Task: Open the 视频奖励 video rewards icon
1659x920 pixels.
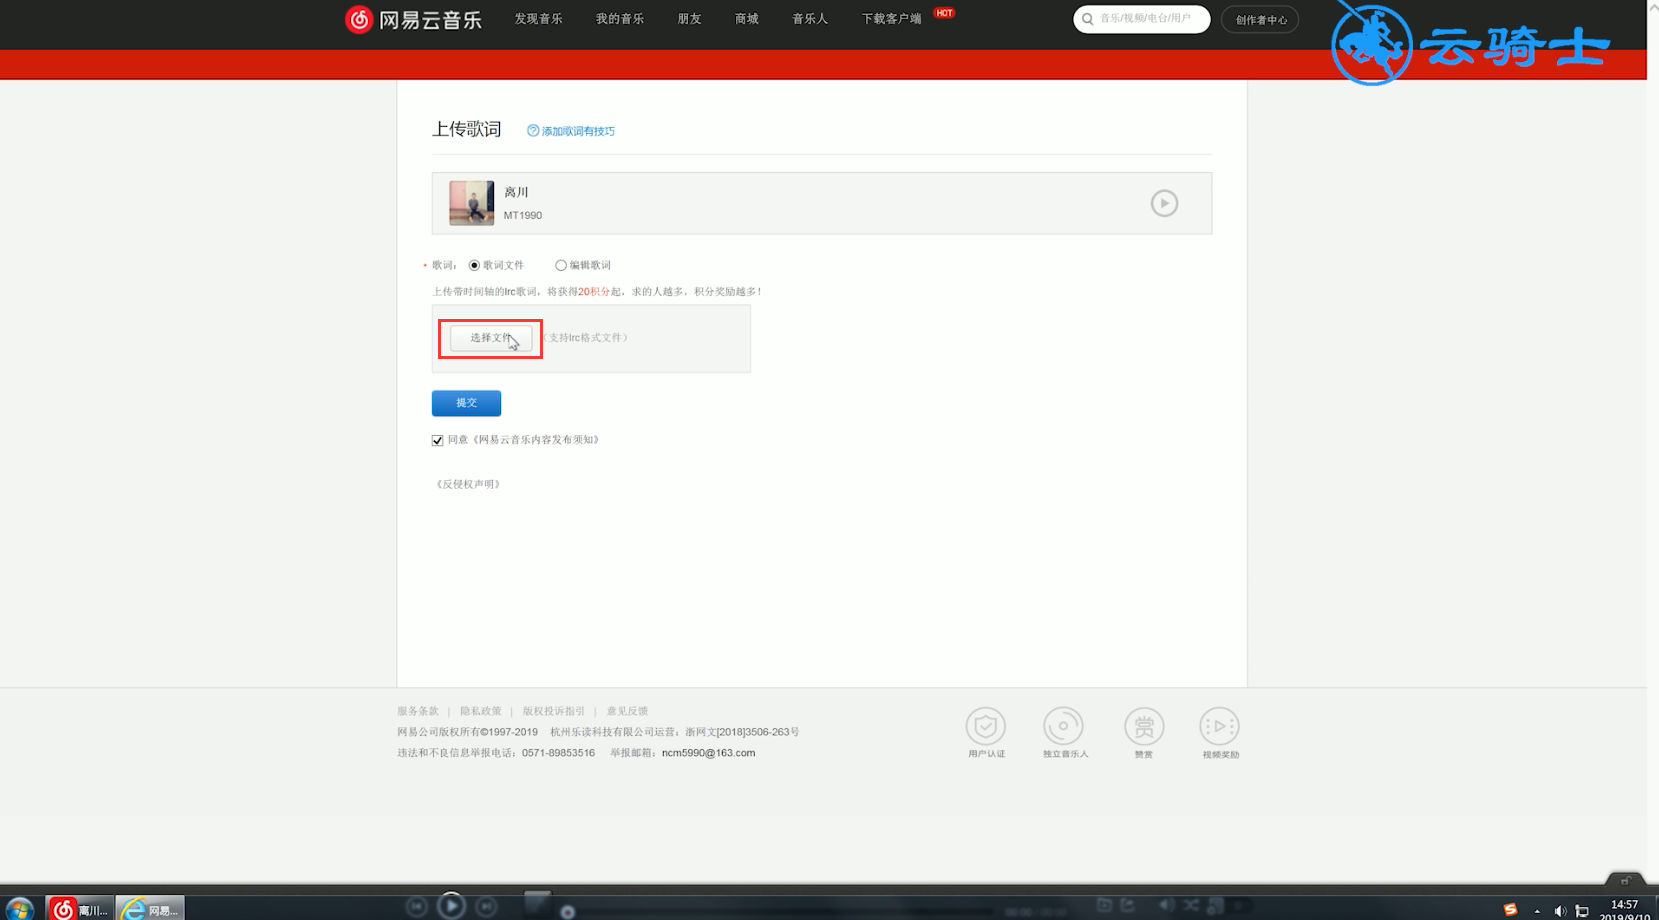Action: pyautogui.click(x=1219, y=726)
